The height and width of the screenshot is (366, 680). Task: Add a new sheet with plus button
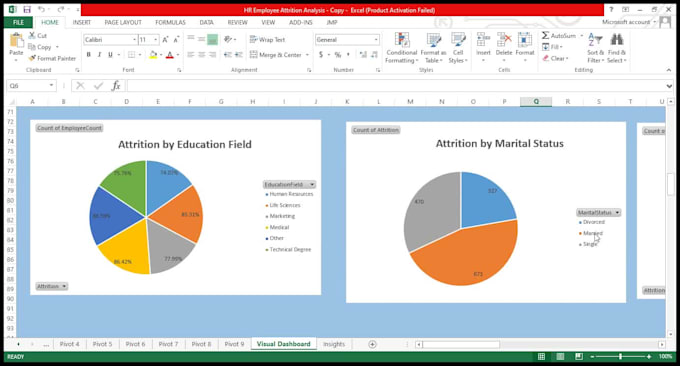tap(372, 344)
